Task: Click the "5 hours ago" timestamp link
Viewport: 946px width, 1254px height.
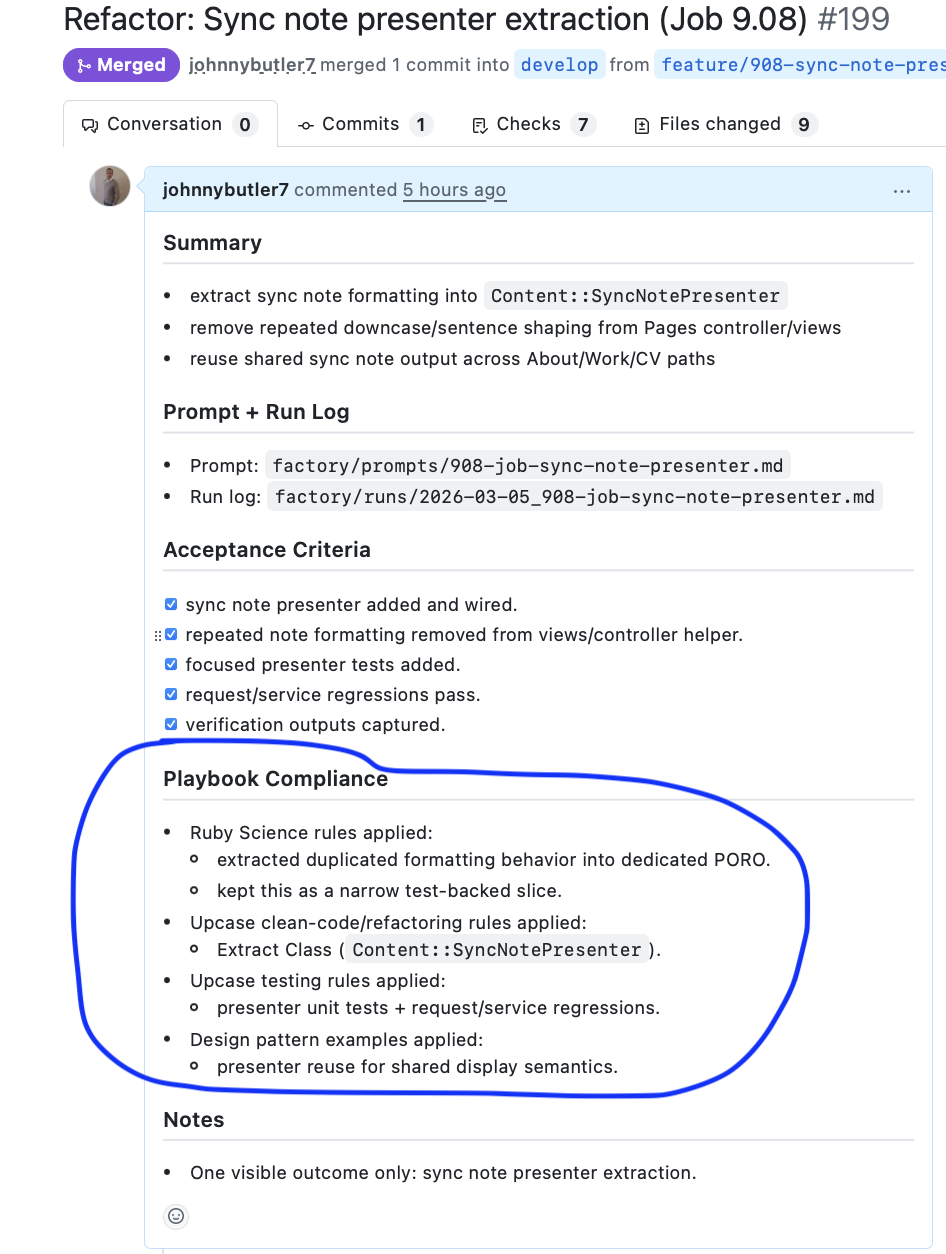Action: (x=454, y=190)
